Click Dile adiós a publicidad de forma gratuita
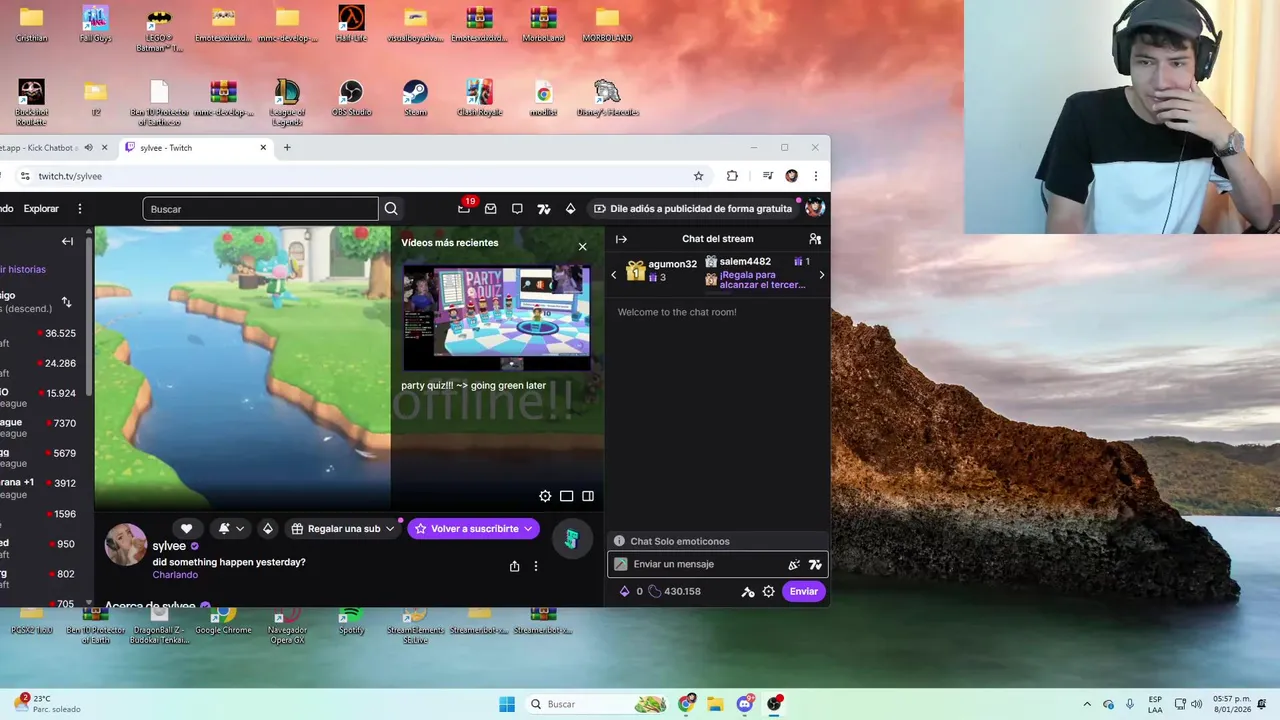Screen dimensions: 1280x720 pyautogui.click(x=693, y=209)
